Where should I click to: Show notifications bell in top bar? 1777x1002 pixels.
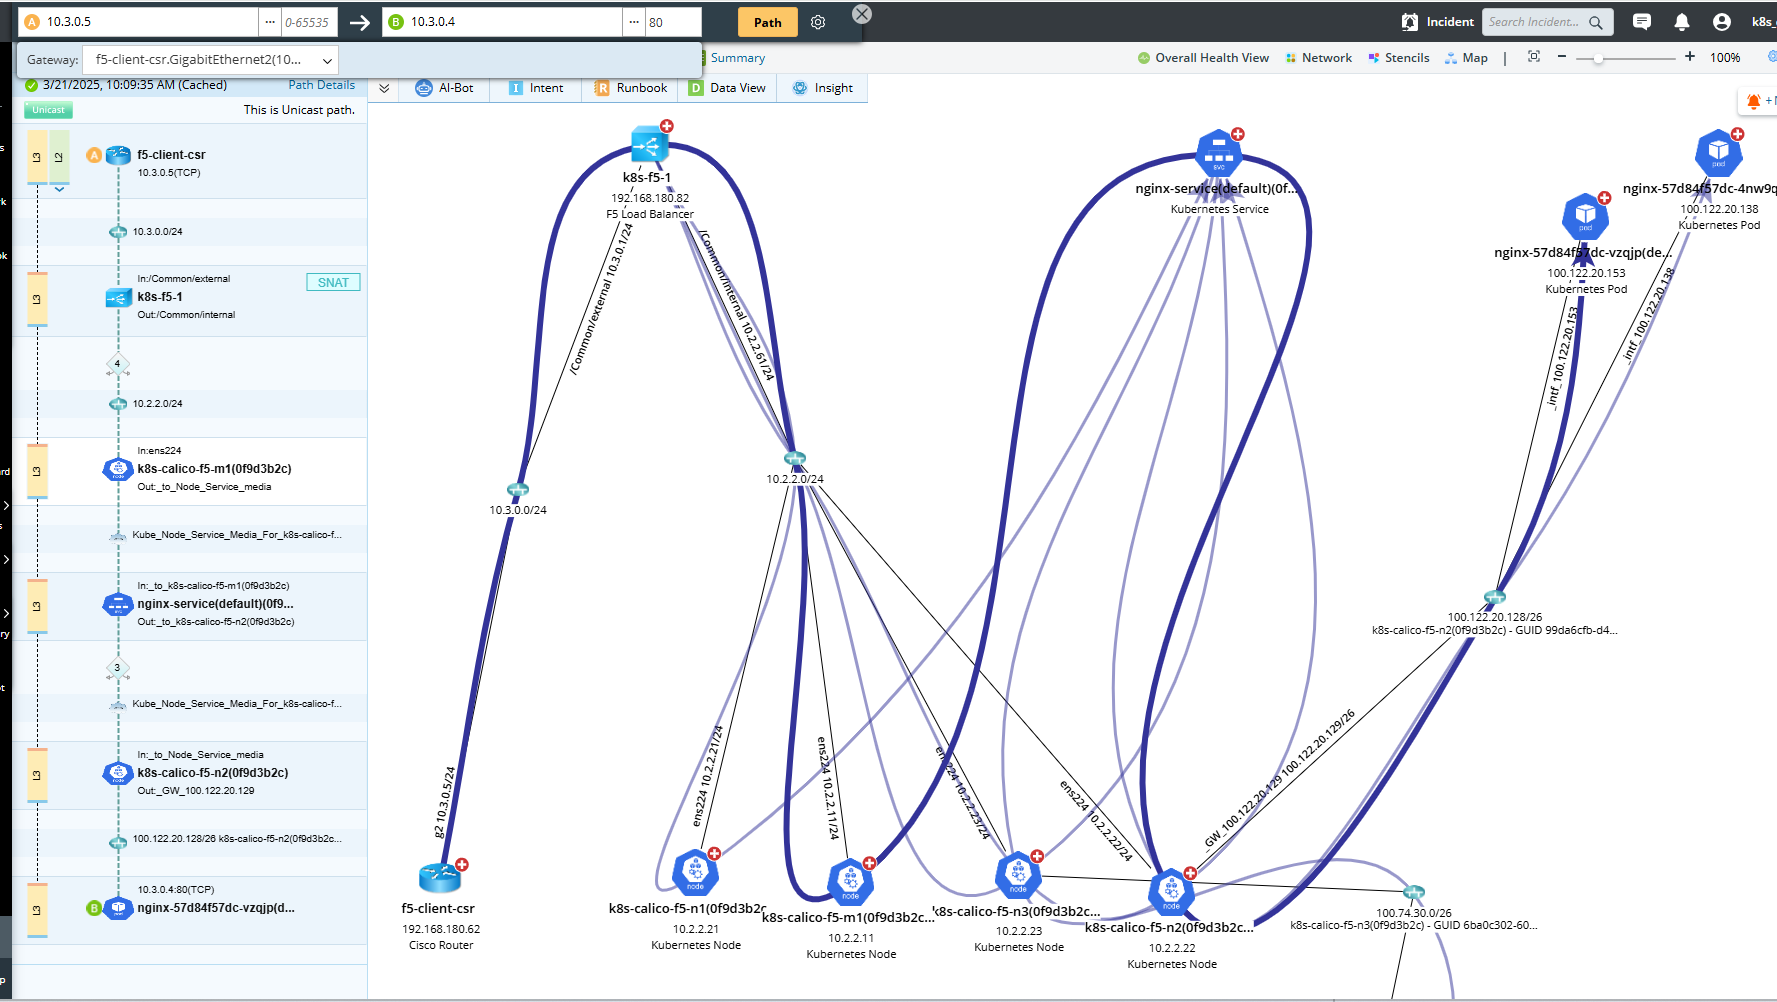coord(1682,22)
